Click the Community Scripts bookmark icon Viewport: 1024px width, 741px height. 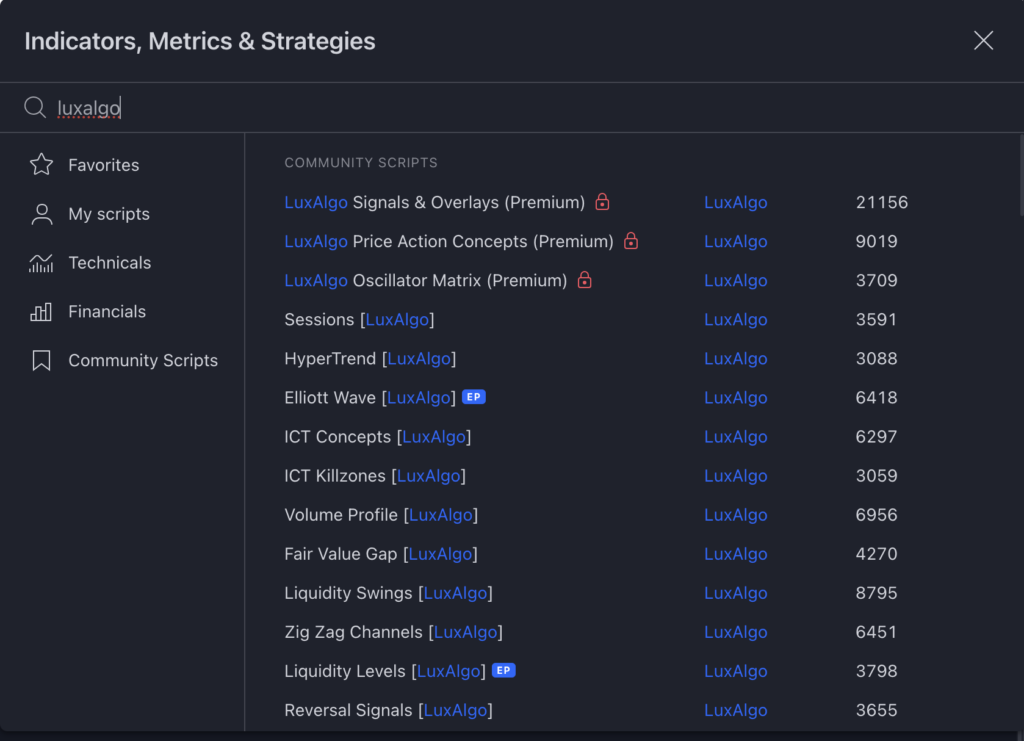tap(41, 360)
